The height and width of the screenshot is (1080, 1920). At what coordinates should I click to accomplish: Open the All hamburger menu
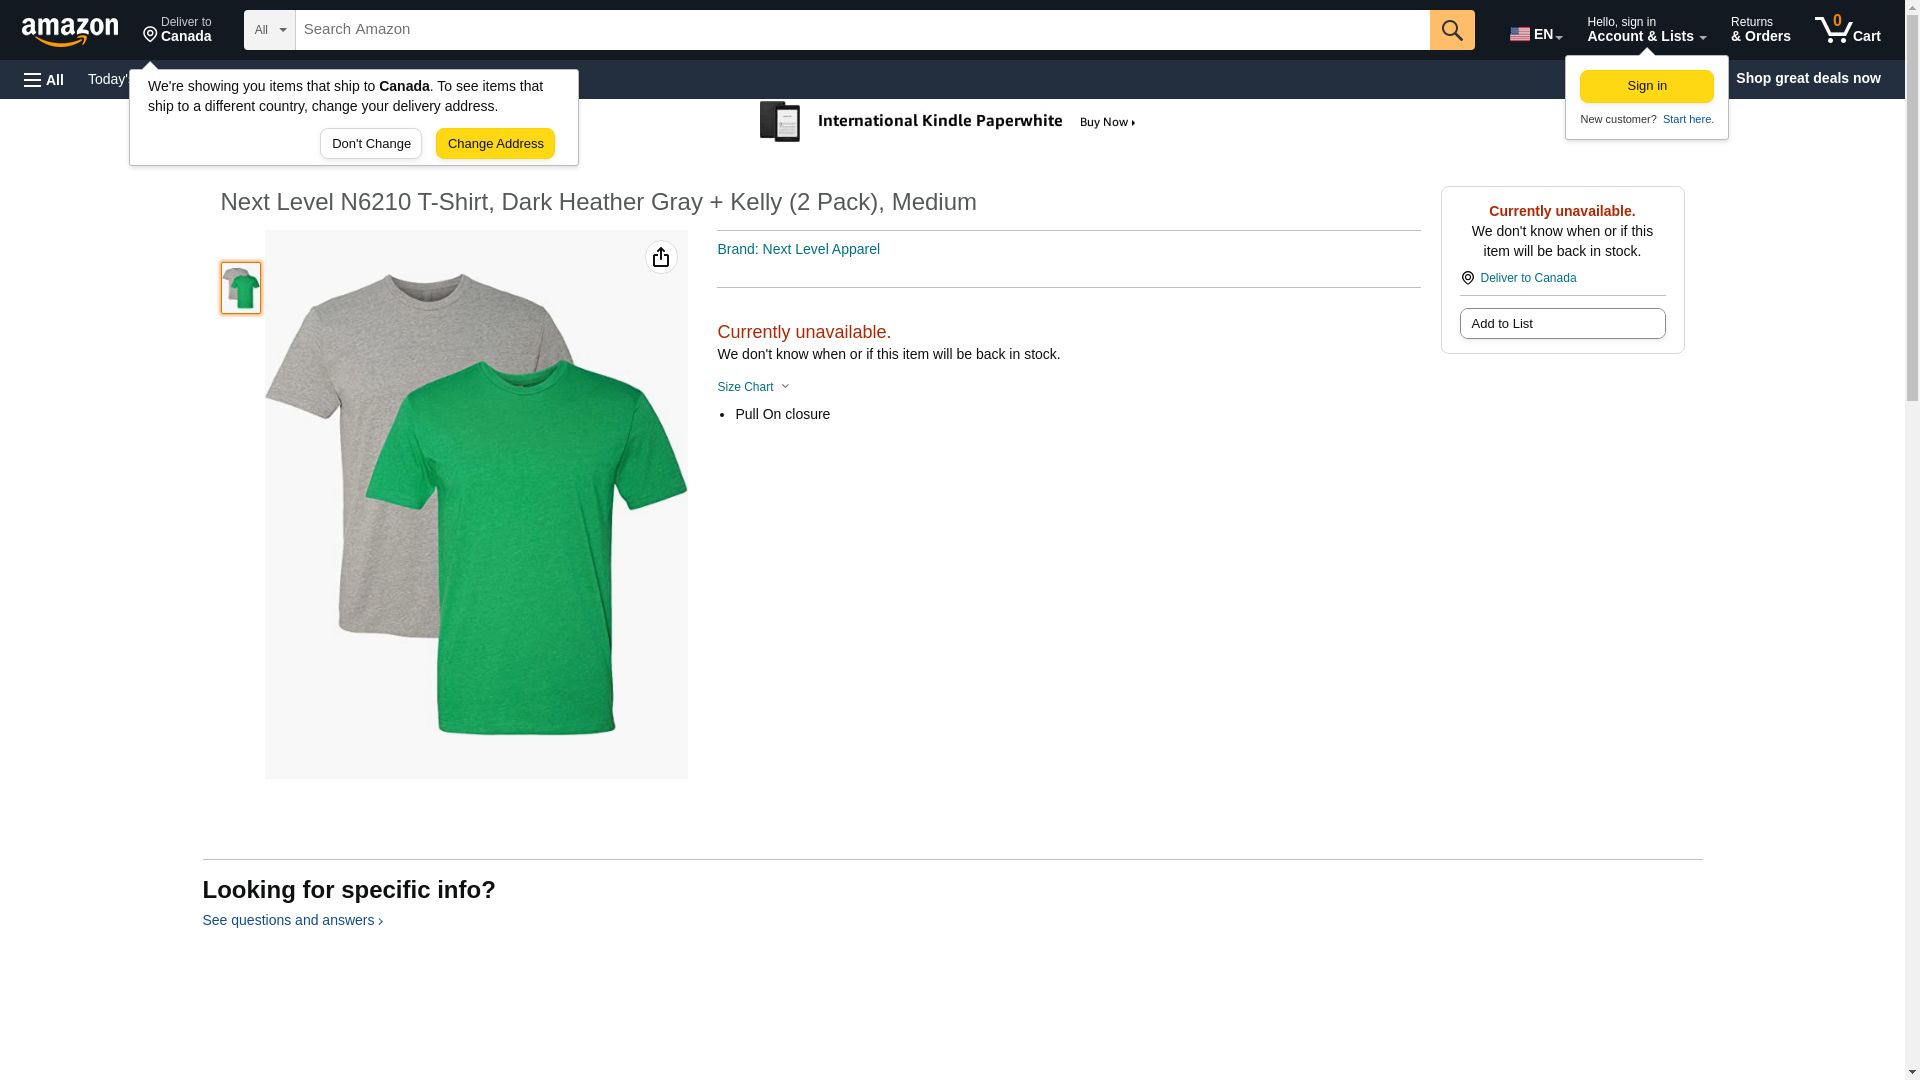click(44, 80)
